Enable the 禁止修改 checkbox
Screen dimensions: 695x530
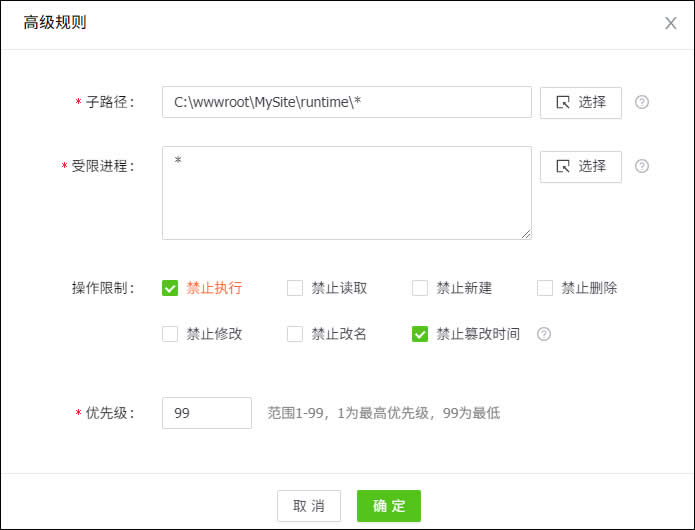170,334
